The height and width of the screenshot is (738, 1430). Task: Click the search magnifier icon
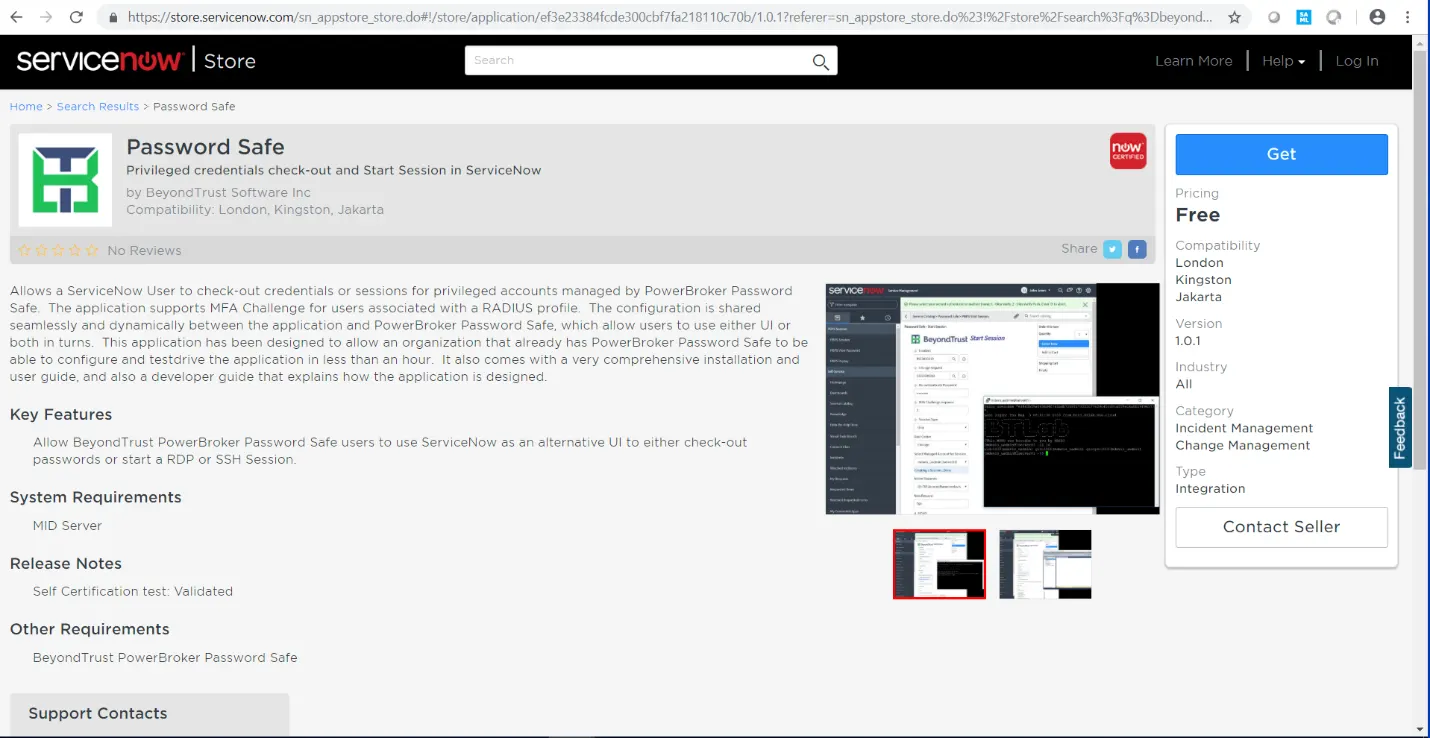click(x=820, y=62)
